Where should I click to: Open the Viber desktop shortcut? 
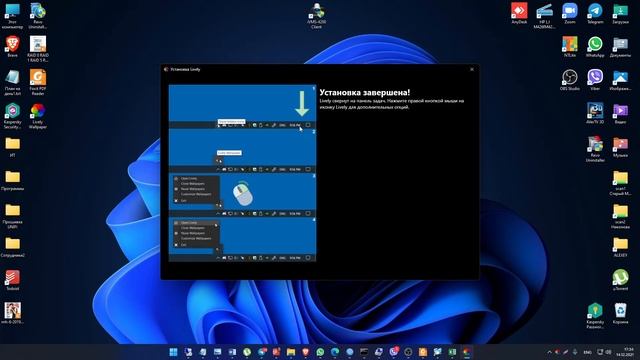pyautogui.click(x=595, y=80)
